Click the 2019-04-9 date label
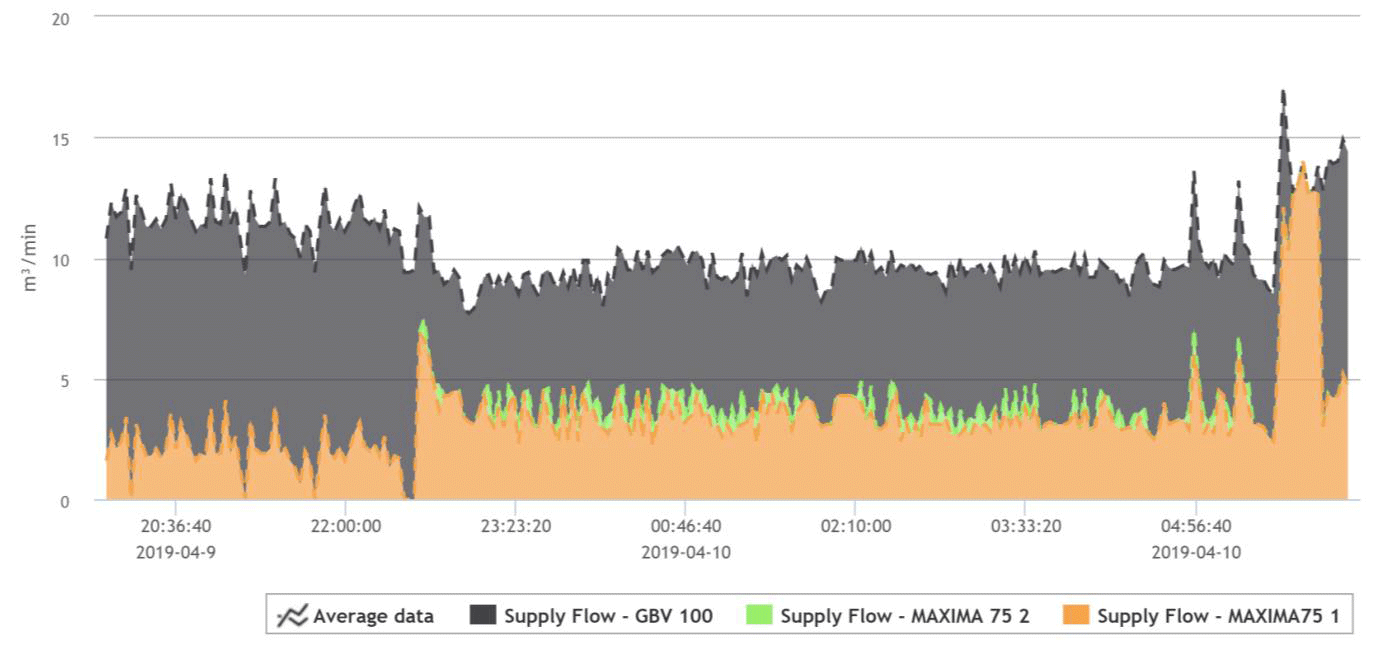The width and height of the screenshot is (1383, 659). 175,551
